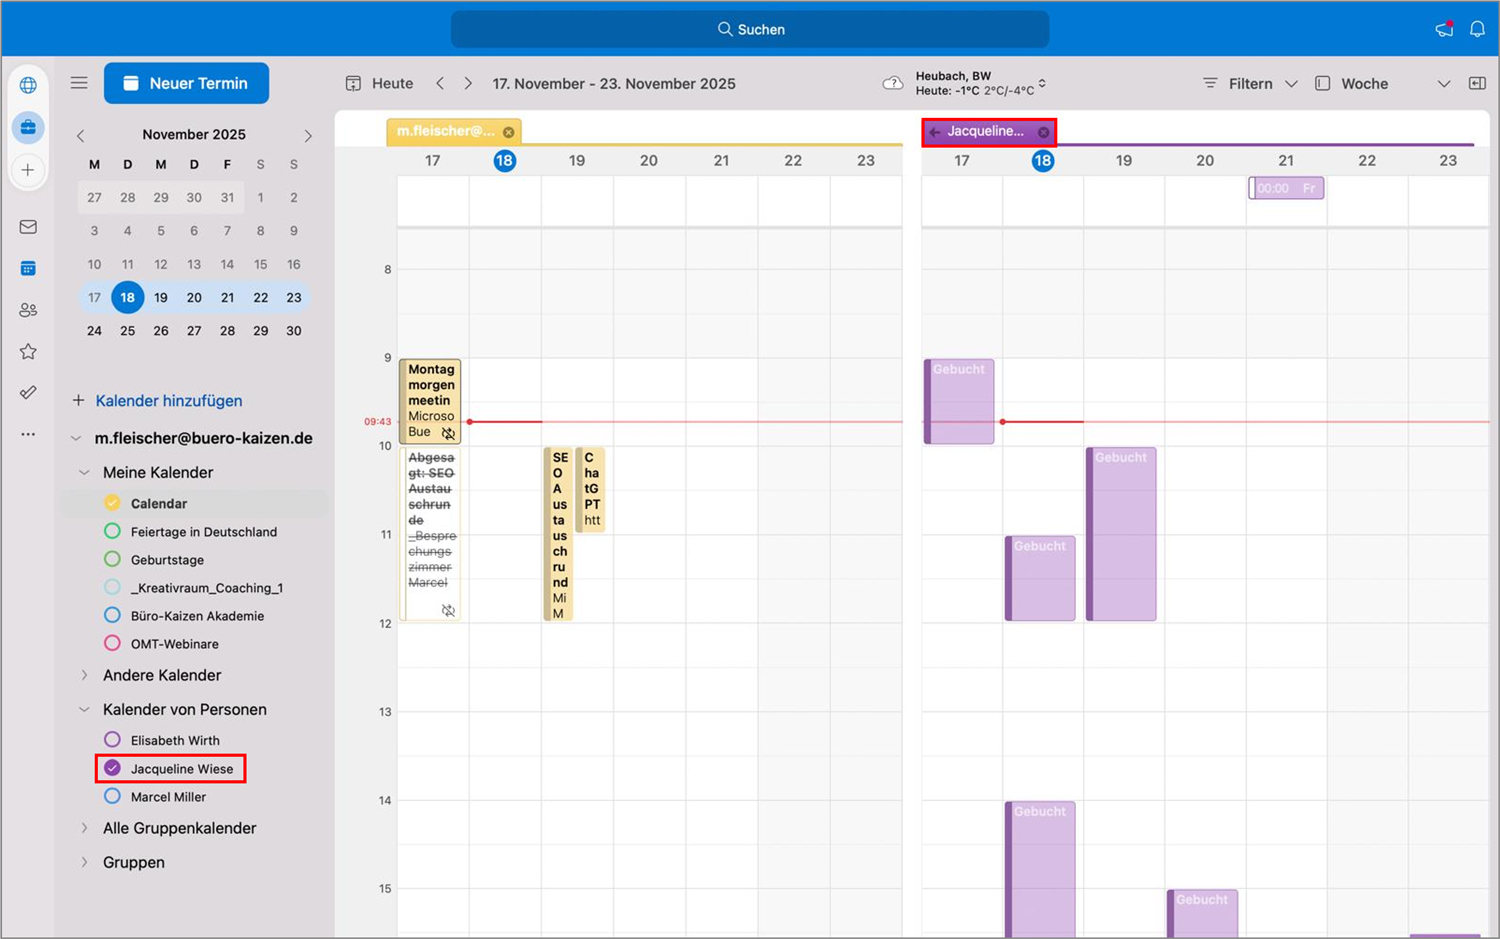Switch to the Jacqueline calendar tab
The image size is (1500, 939).
coord(985,131)
